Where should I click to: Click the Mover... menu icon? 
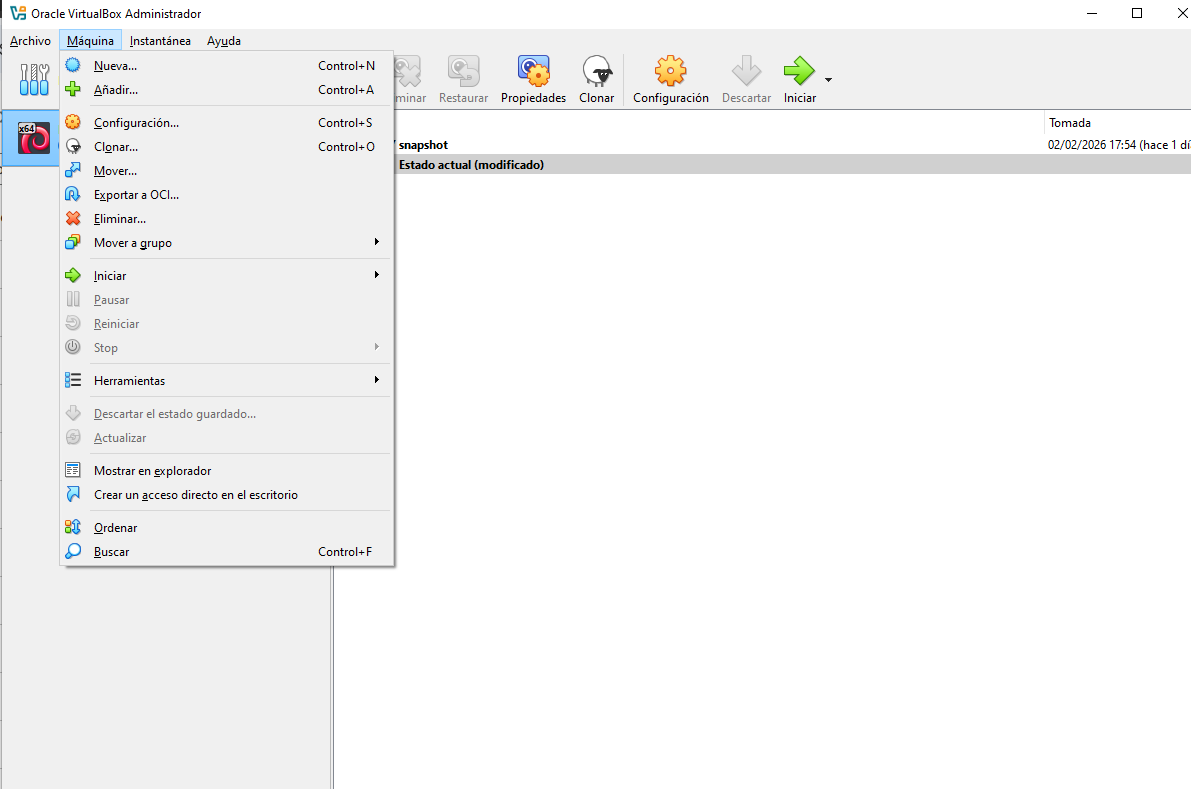(x=73, y=170)
